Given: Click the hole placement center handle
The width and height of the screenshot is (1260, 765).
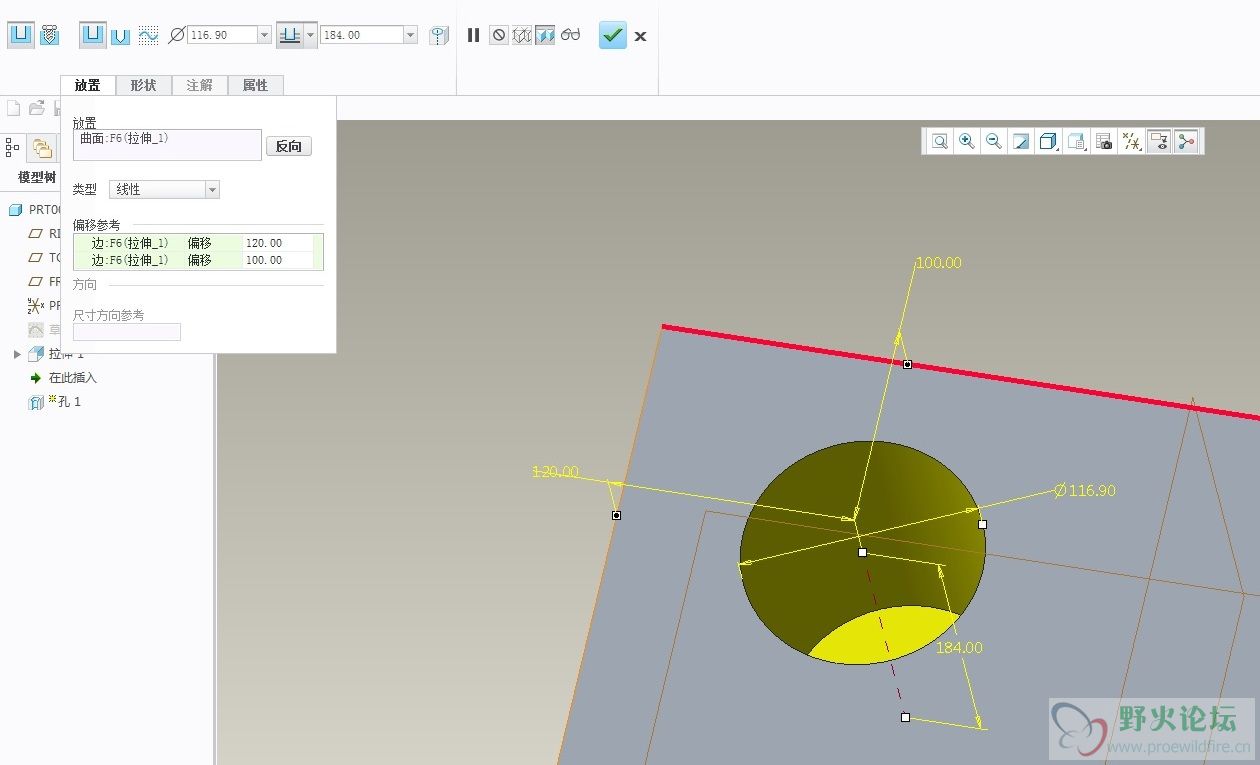Looking at the screenshot, I should pyautogui.click(x=862, y=552).
